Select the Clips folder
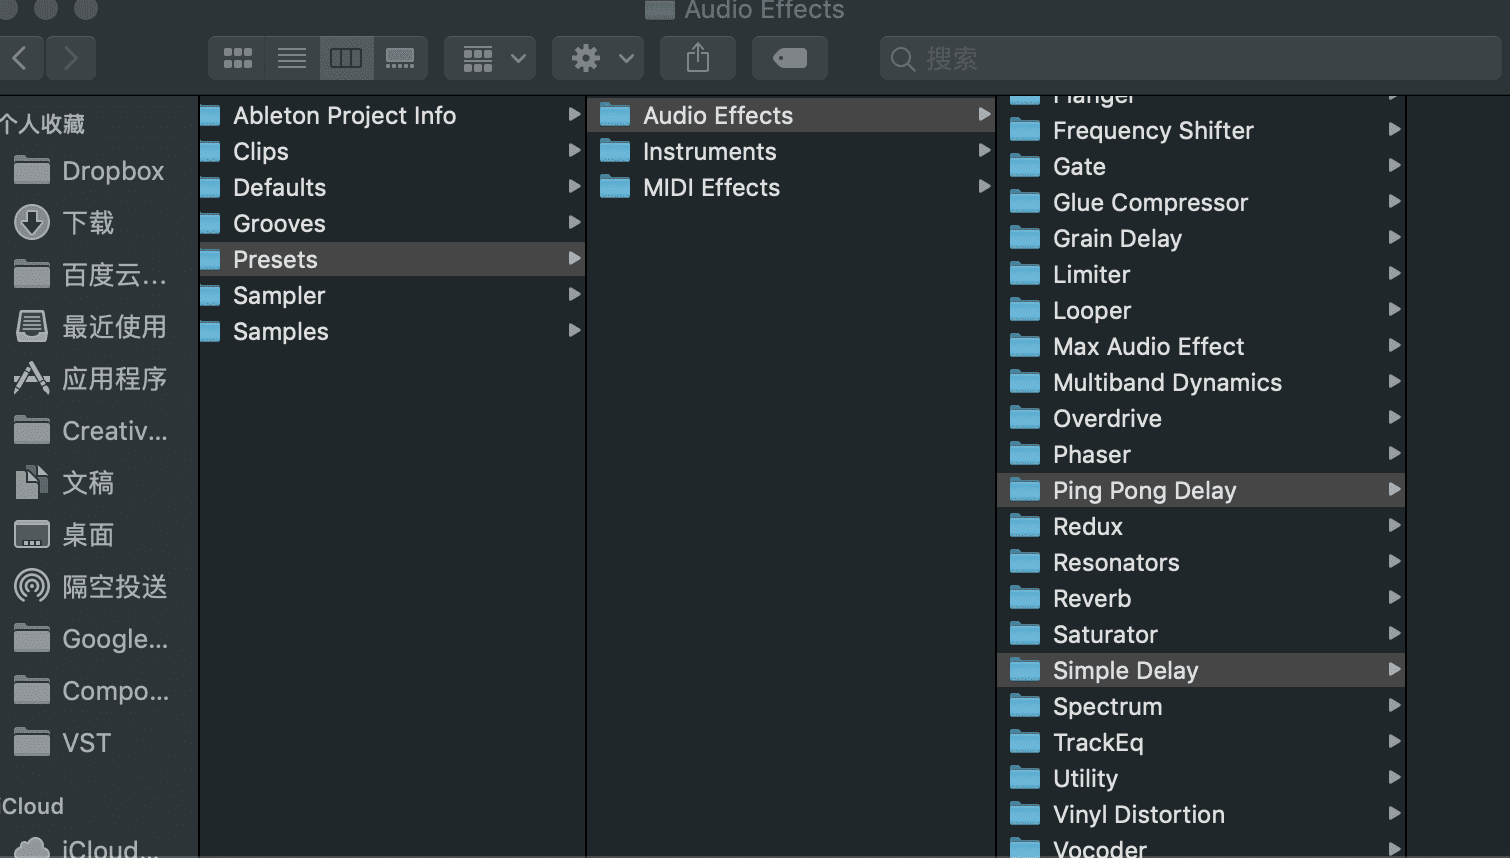This screenshot has width=1510, height=858. 392,151
